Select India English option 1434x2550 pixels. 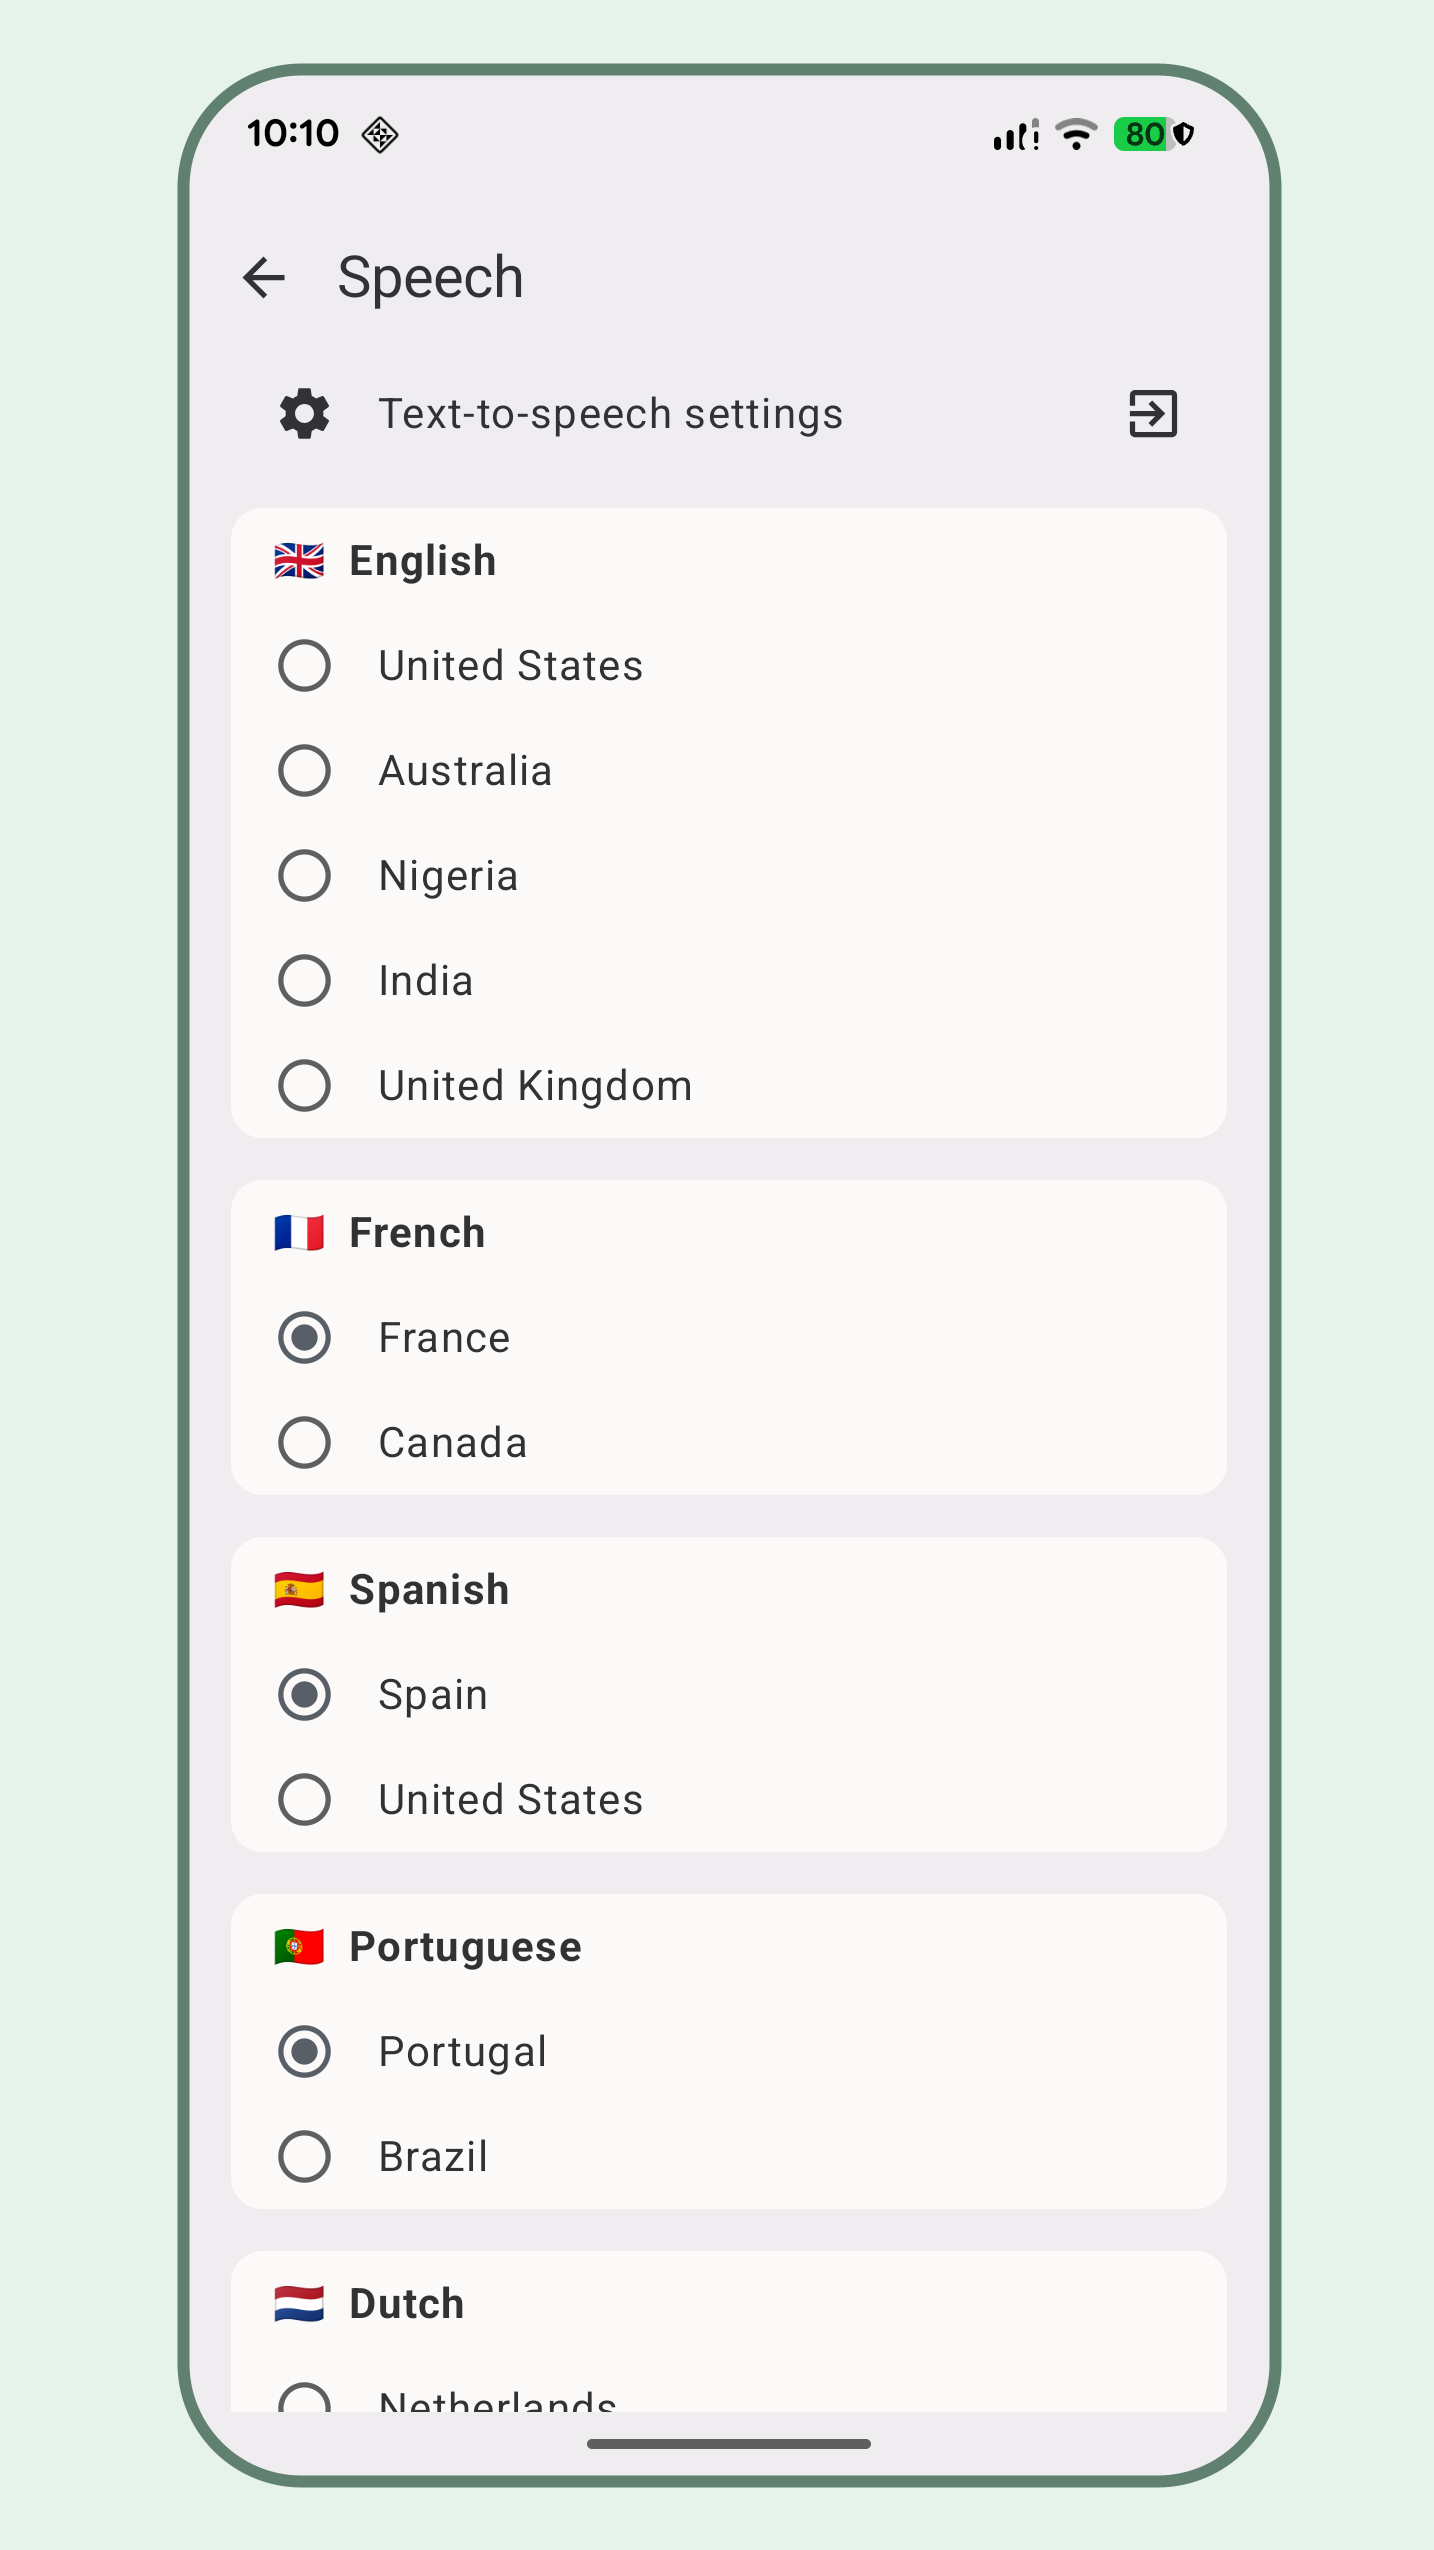click(x=304, y=981)
